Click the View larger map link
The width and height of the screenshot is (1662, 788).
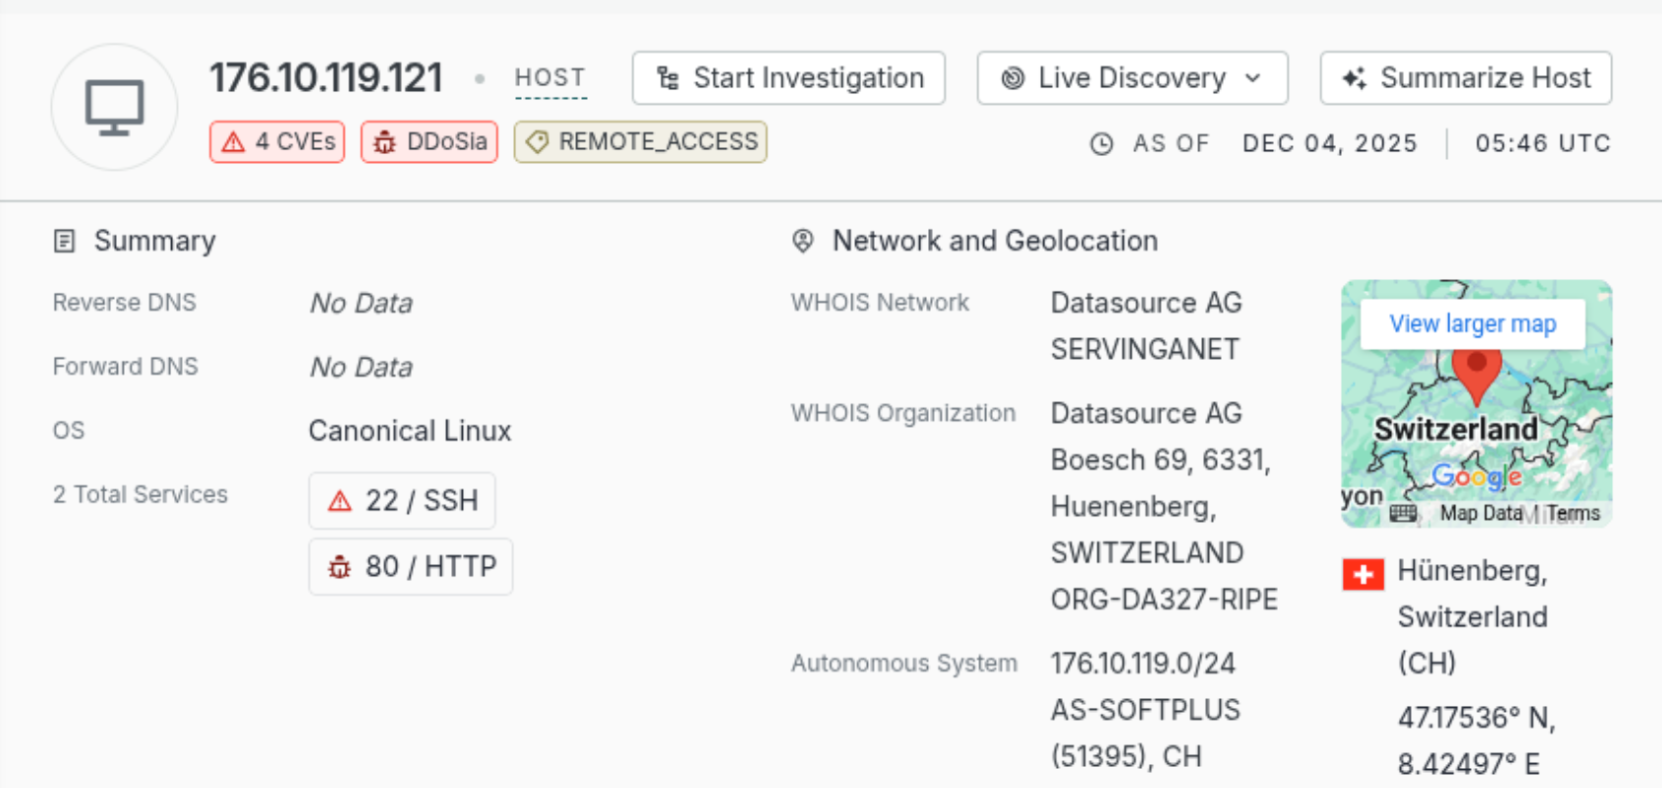coord(1472,324)
